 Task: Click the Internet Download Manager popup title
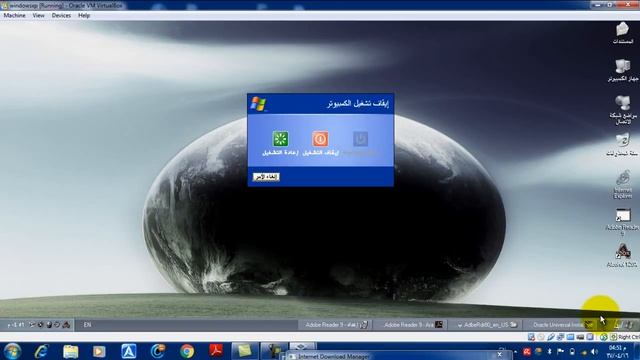[x=333, y=356]
